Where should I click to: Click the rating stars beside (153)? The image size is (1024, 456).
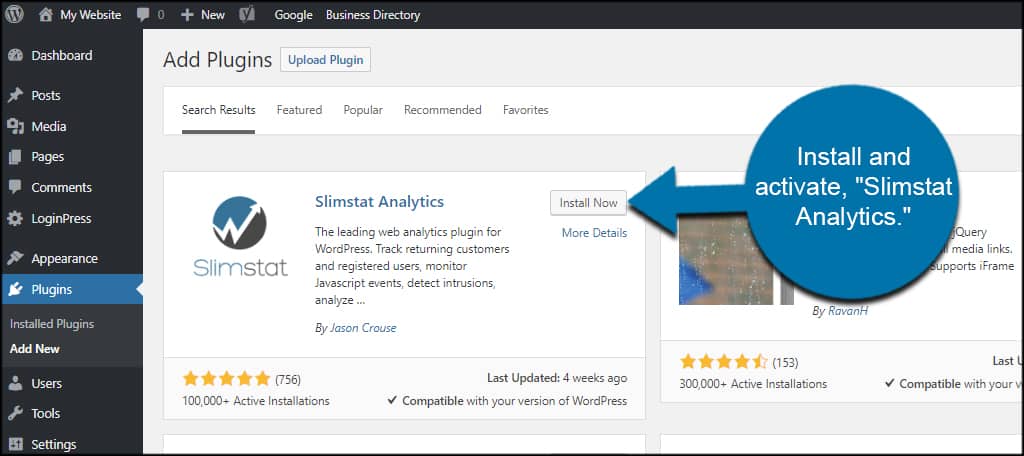tap(724, 362)
